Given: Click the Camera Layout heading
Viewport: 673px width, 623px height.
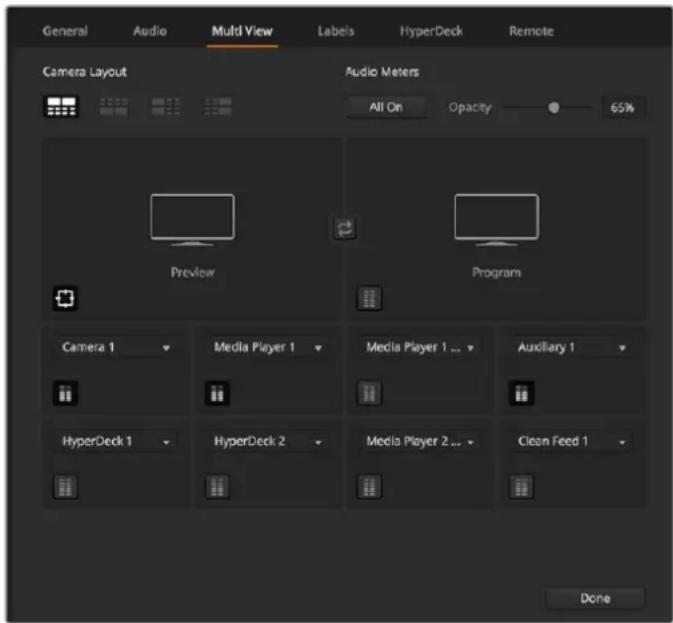Looking at the screenshot, I should [x=85, y=72].
